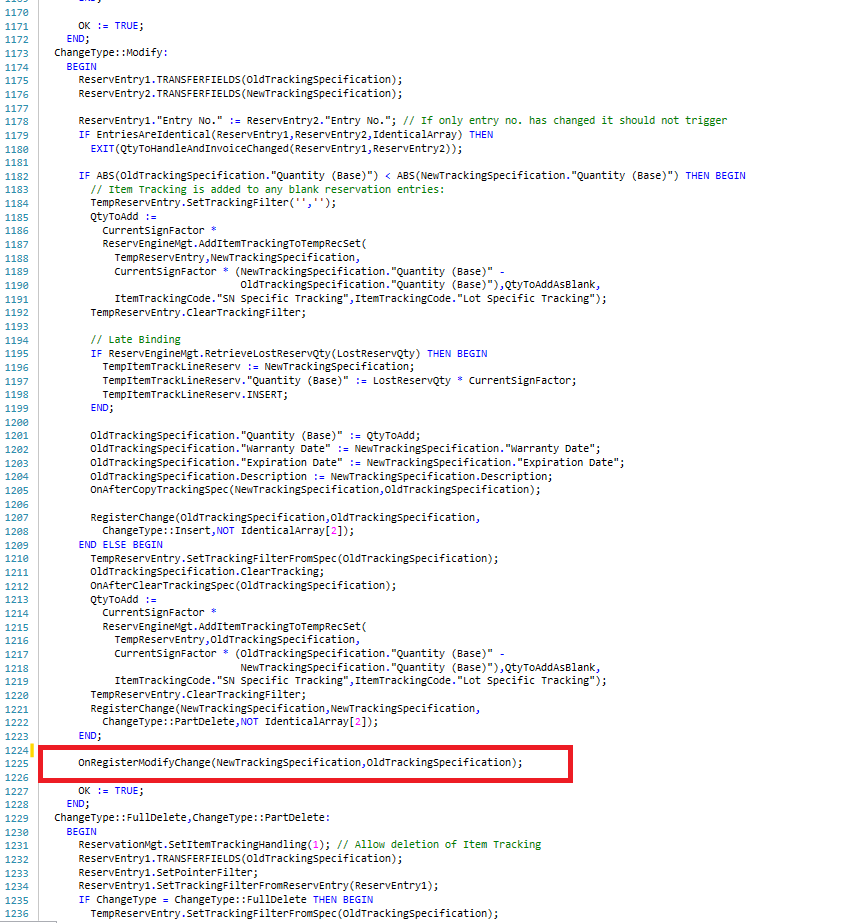Click 'ChangeType::FullDelete,ChangeType::PartDelete:' label
Image resolution: width=851 pixels, height=923 pixels.
[192, 818]
